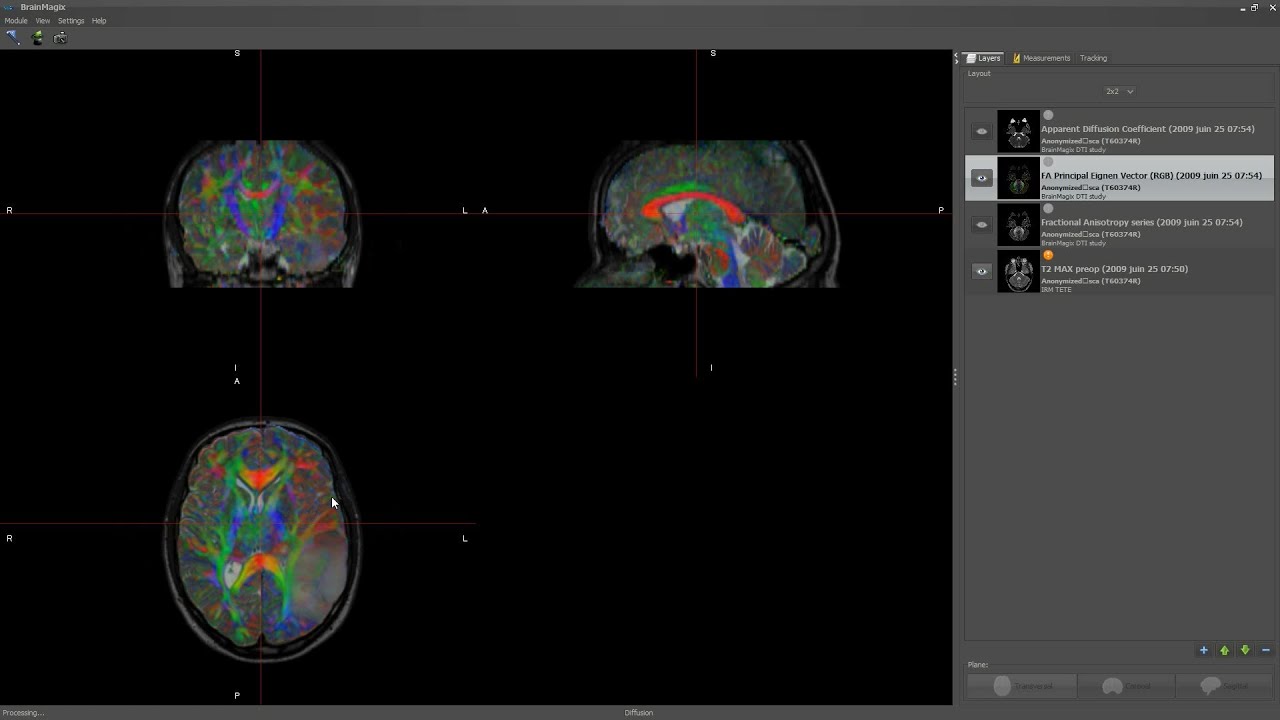Image resolution: width=1280 pixels, height=720 pixels.
Task: Open the Settings menu
Action: coord(71,20)
